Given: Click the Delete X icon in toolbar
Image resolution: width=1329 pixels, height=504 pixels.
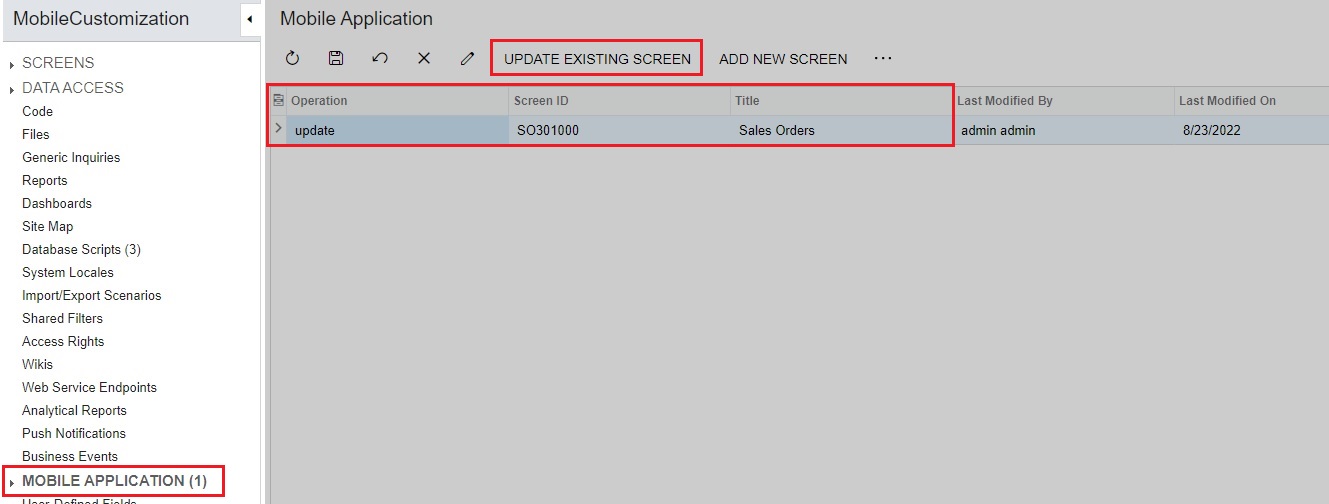Looking at the screenshot, I should [424, 59].
